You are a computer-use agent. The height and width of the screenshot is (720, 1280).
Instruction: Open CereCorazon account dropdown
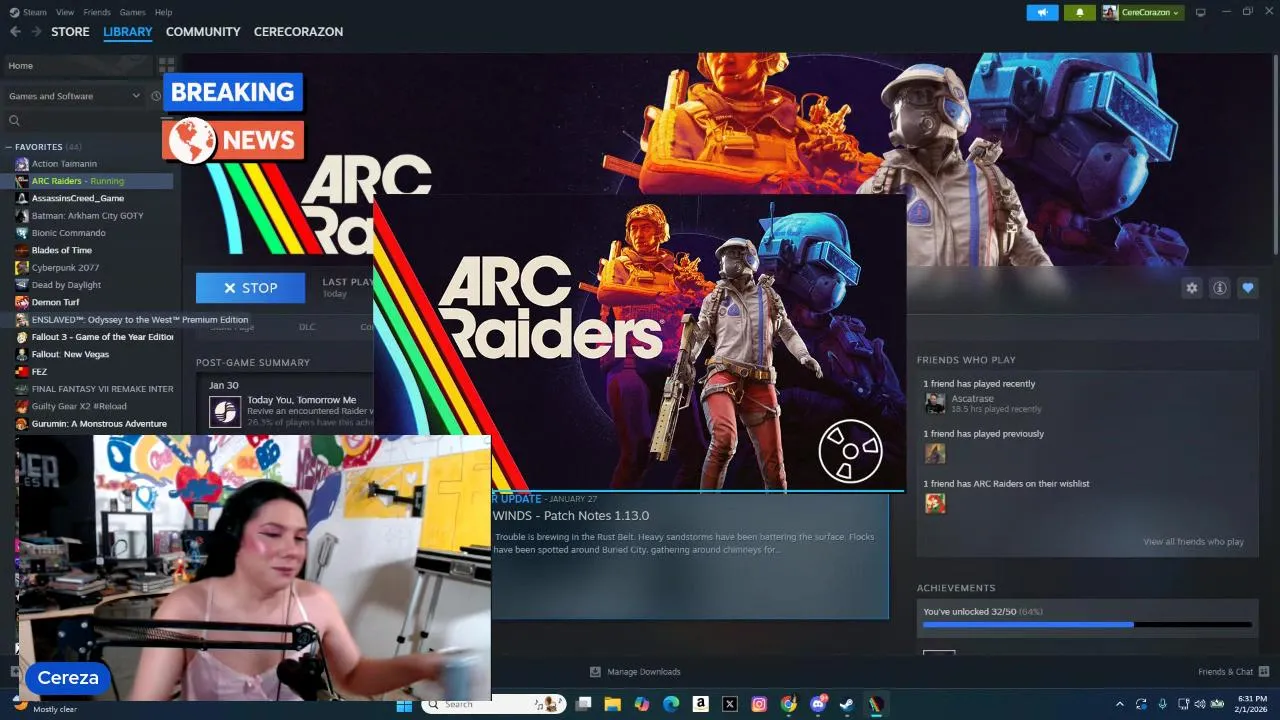point(1143,12)
